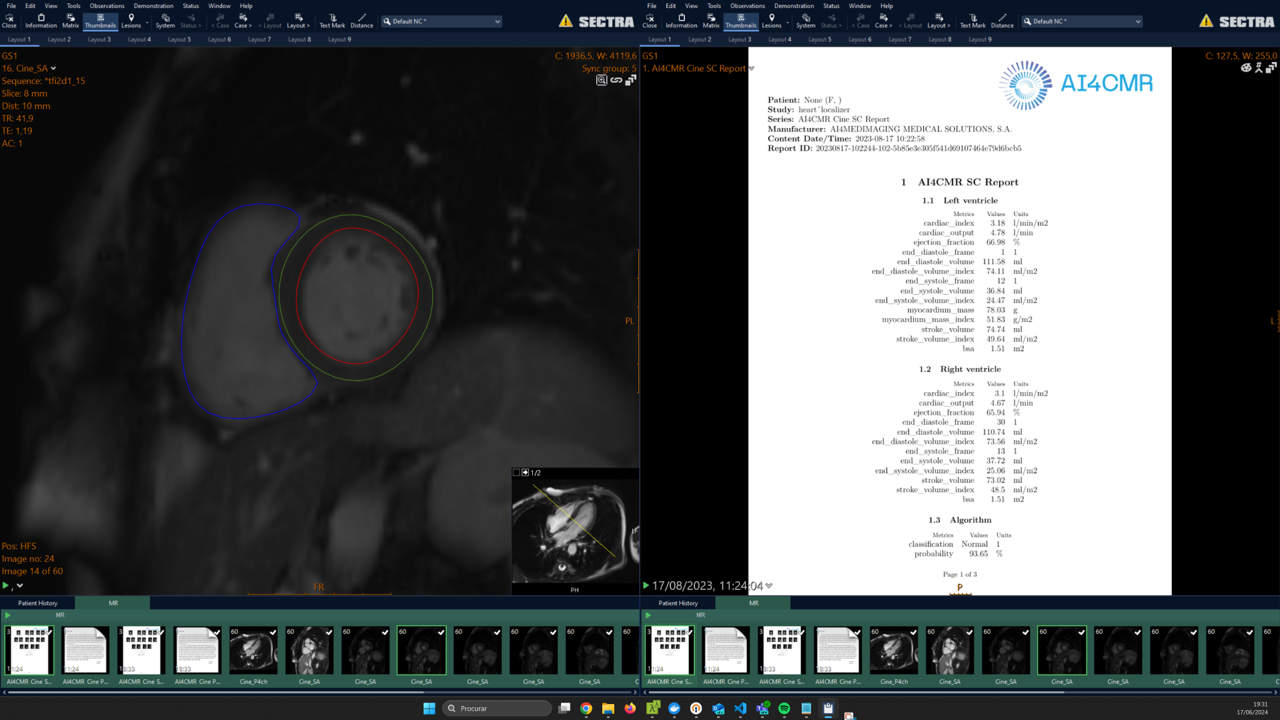Click the Information icon in left toolbar
This screenshot has height=720, width=1280.
[x=40, y=20]
